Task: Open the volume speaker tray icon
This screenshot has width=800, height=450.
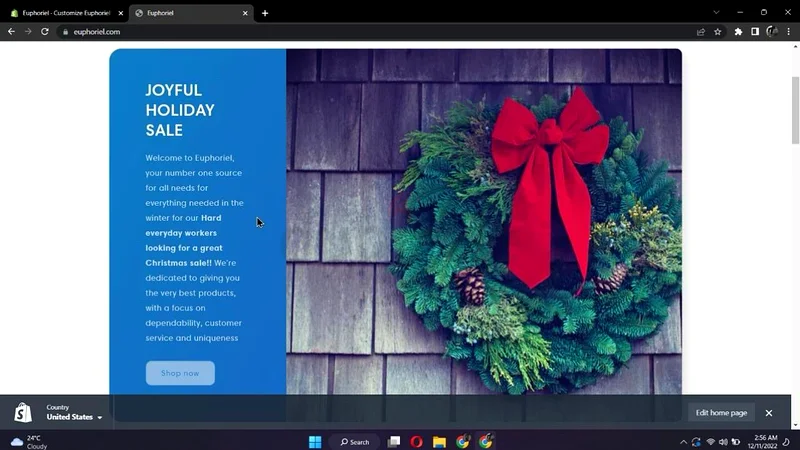Action: [723, 442]
